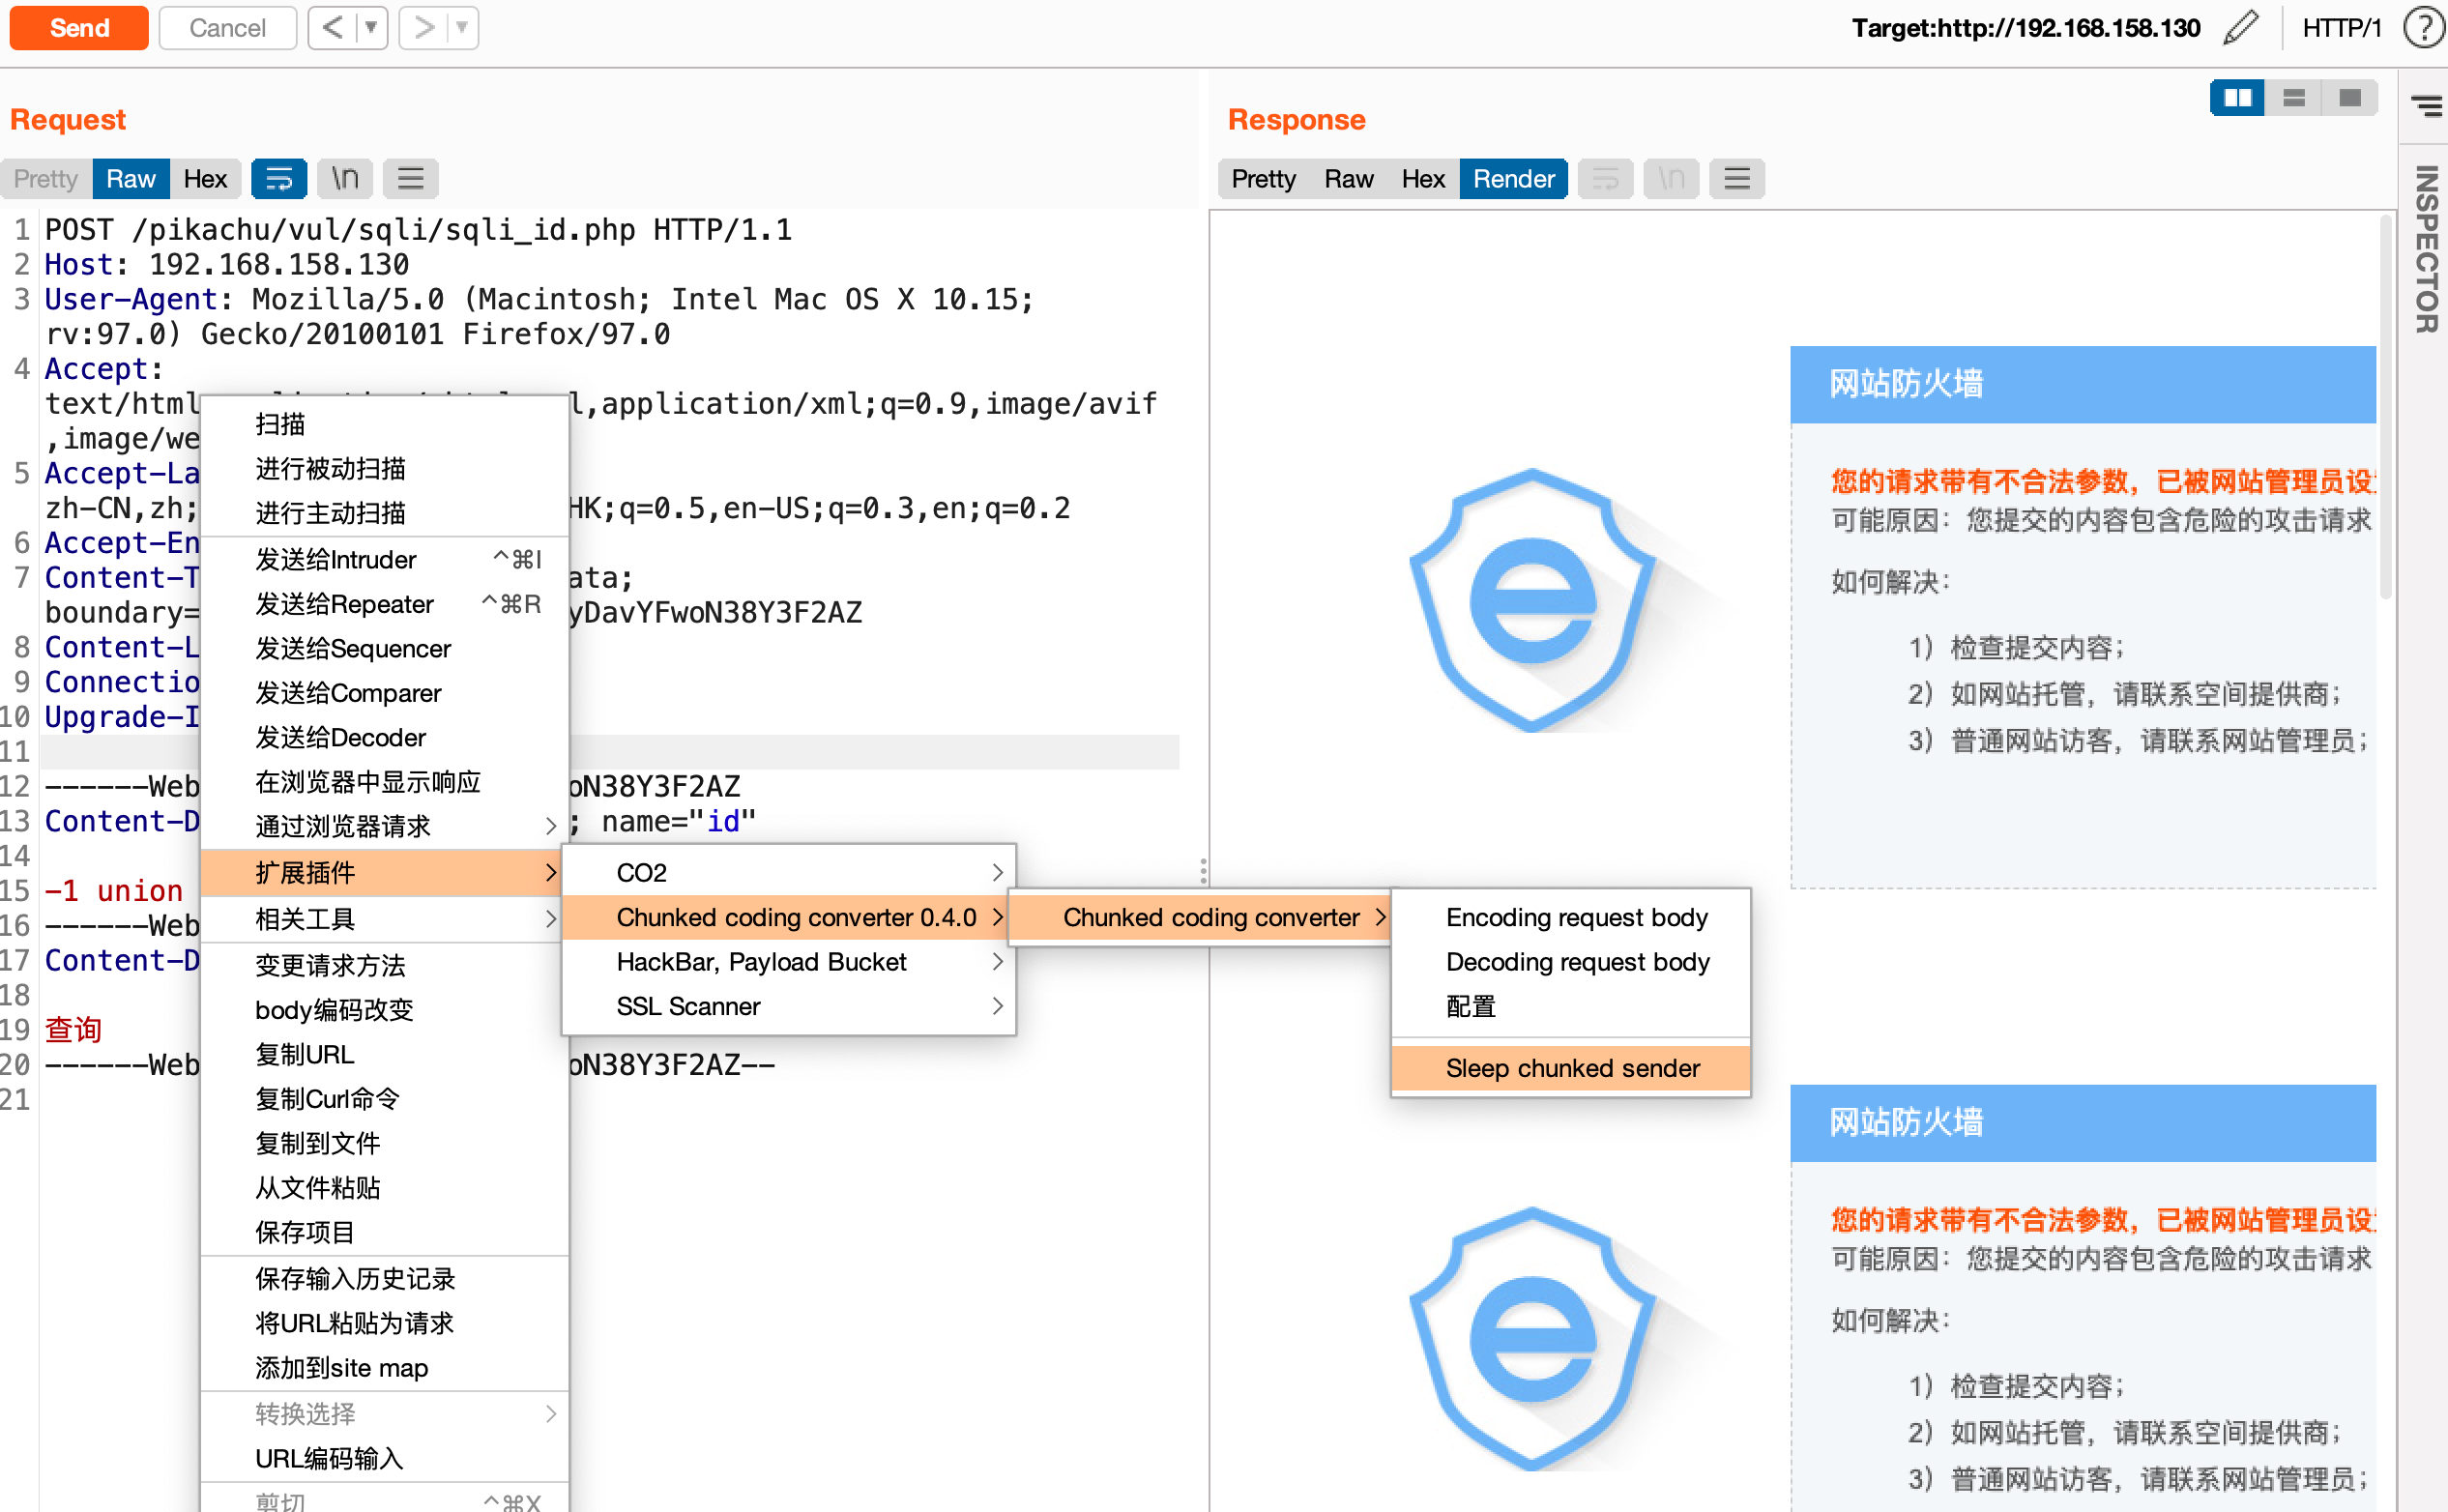
Task: Open the help question mark icon
Action: point(2424,27)
